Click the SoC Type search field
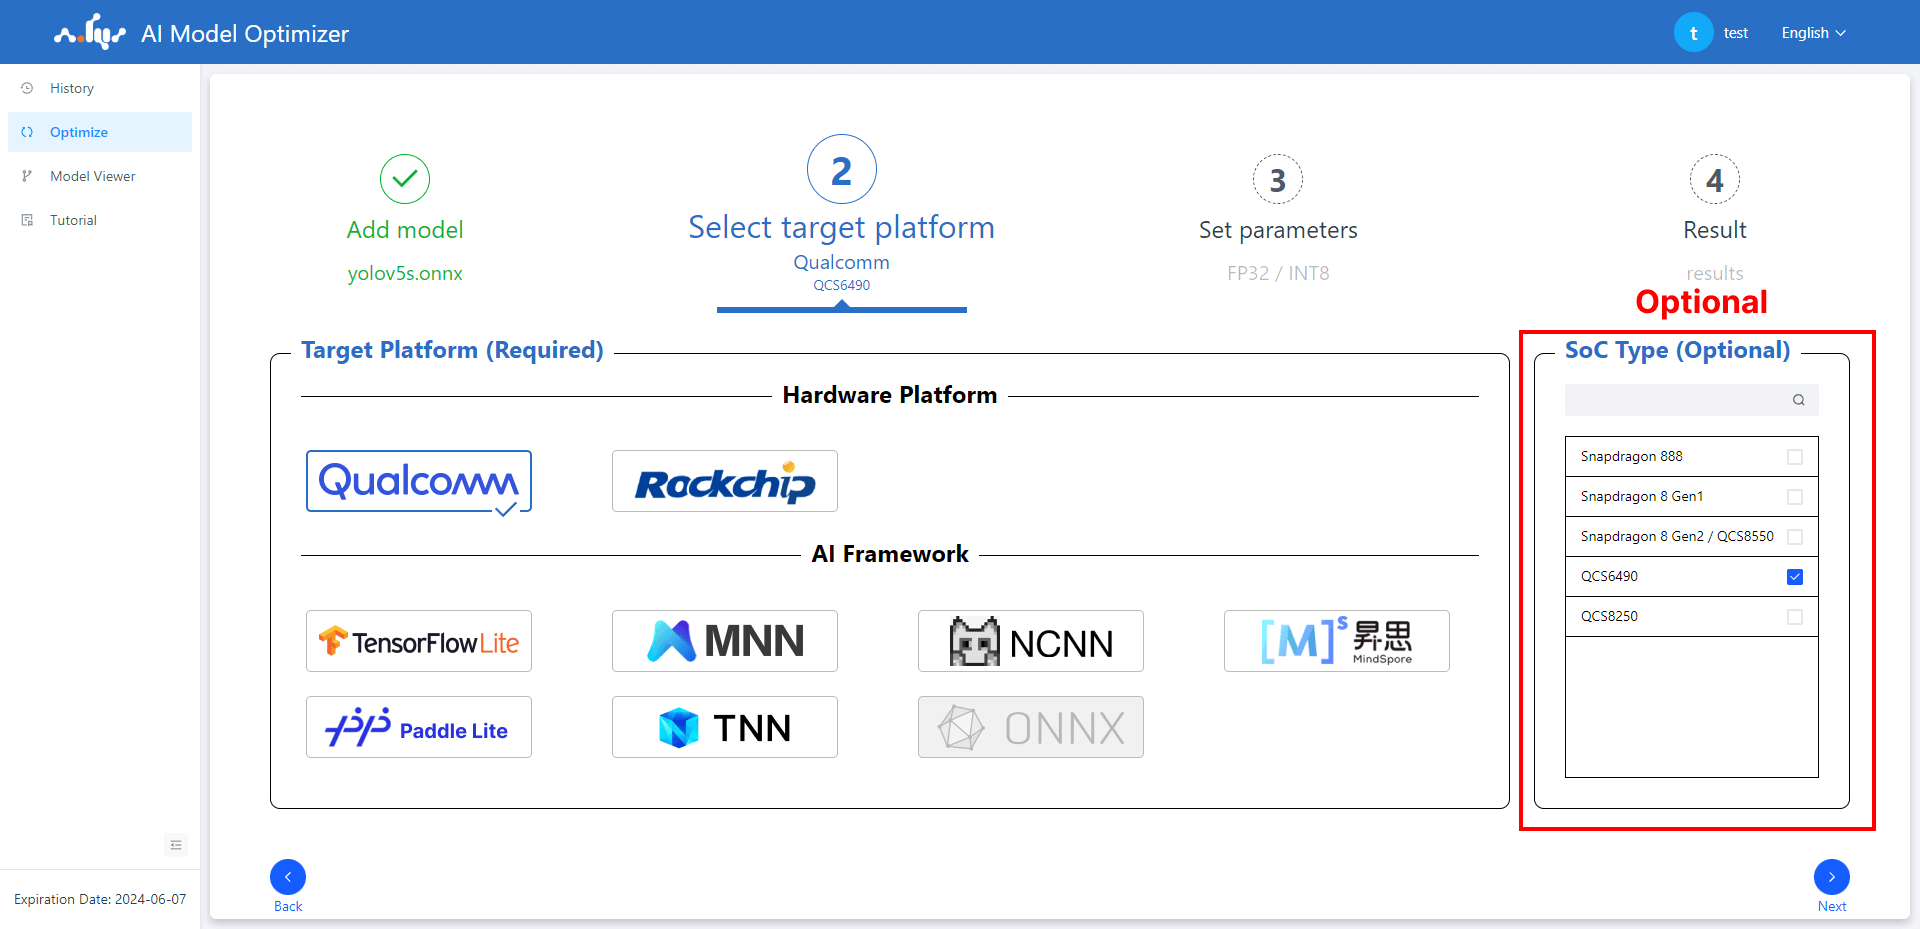This screenshot has width=1920, height=929. pos(1678,400)
